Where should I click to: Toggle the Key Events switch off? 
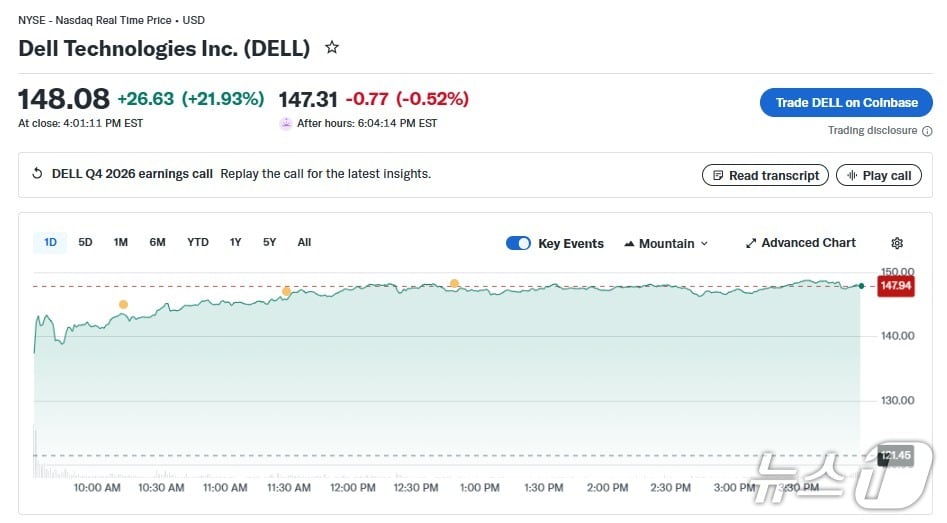pos(518,243)
